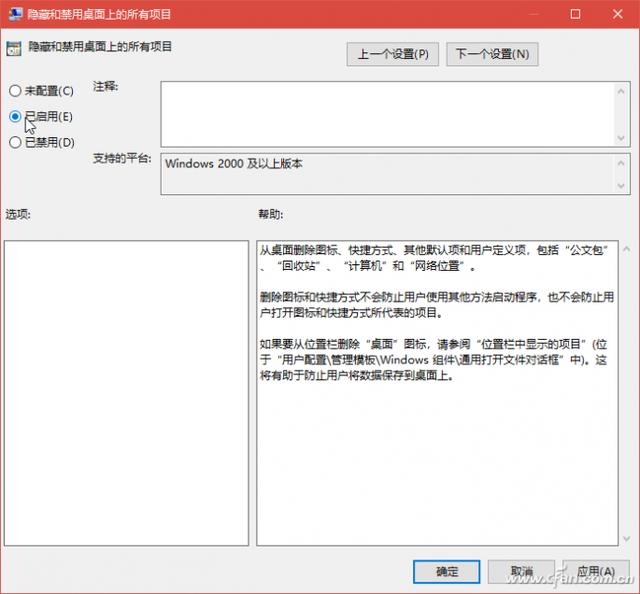Confirm with the 确定 button
The height and width of the screenshot is (594, 640).
(447, 572)
